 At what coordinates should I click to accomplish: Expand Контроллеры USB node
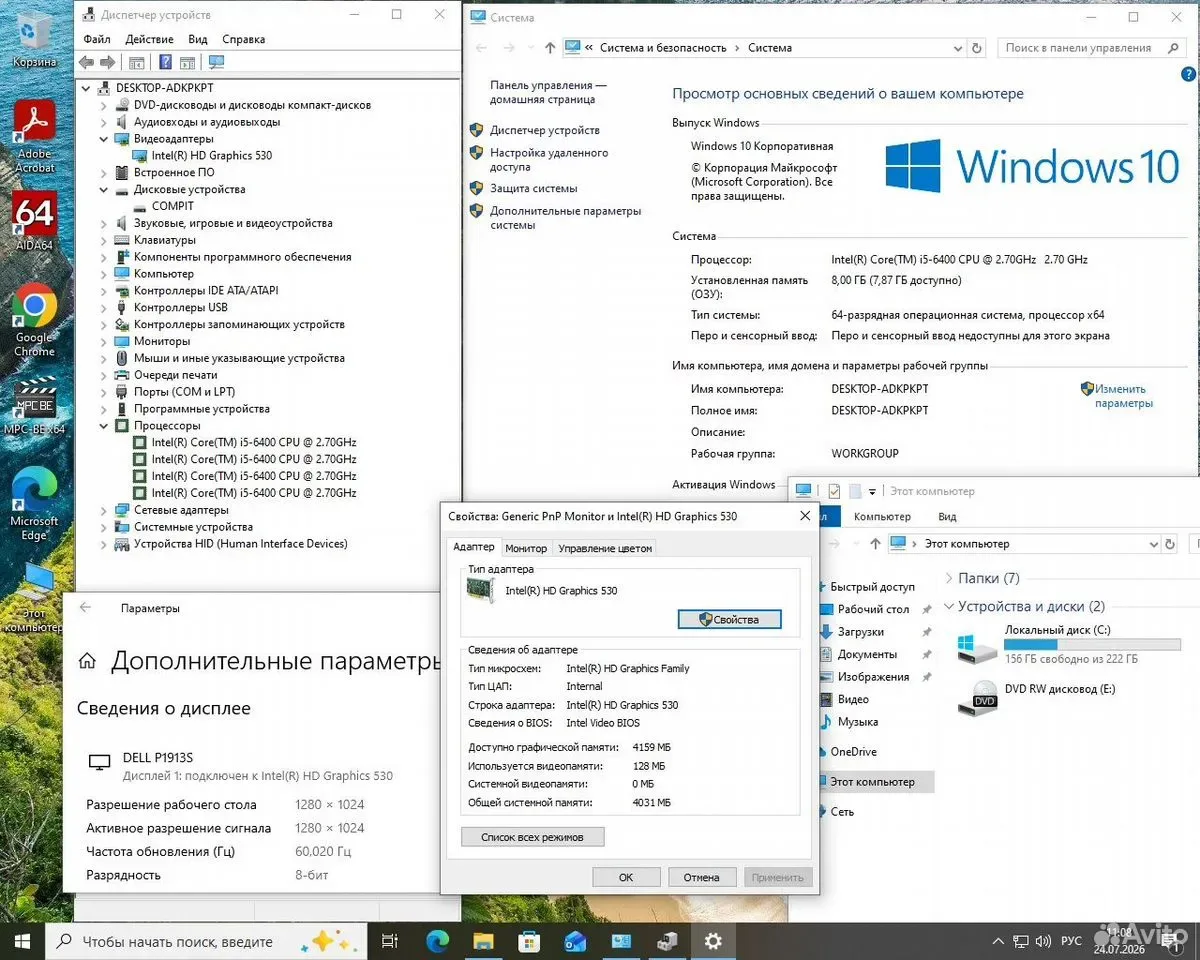tap(104, 307)
